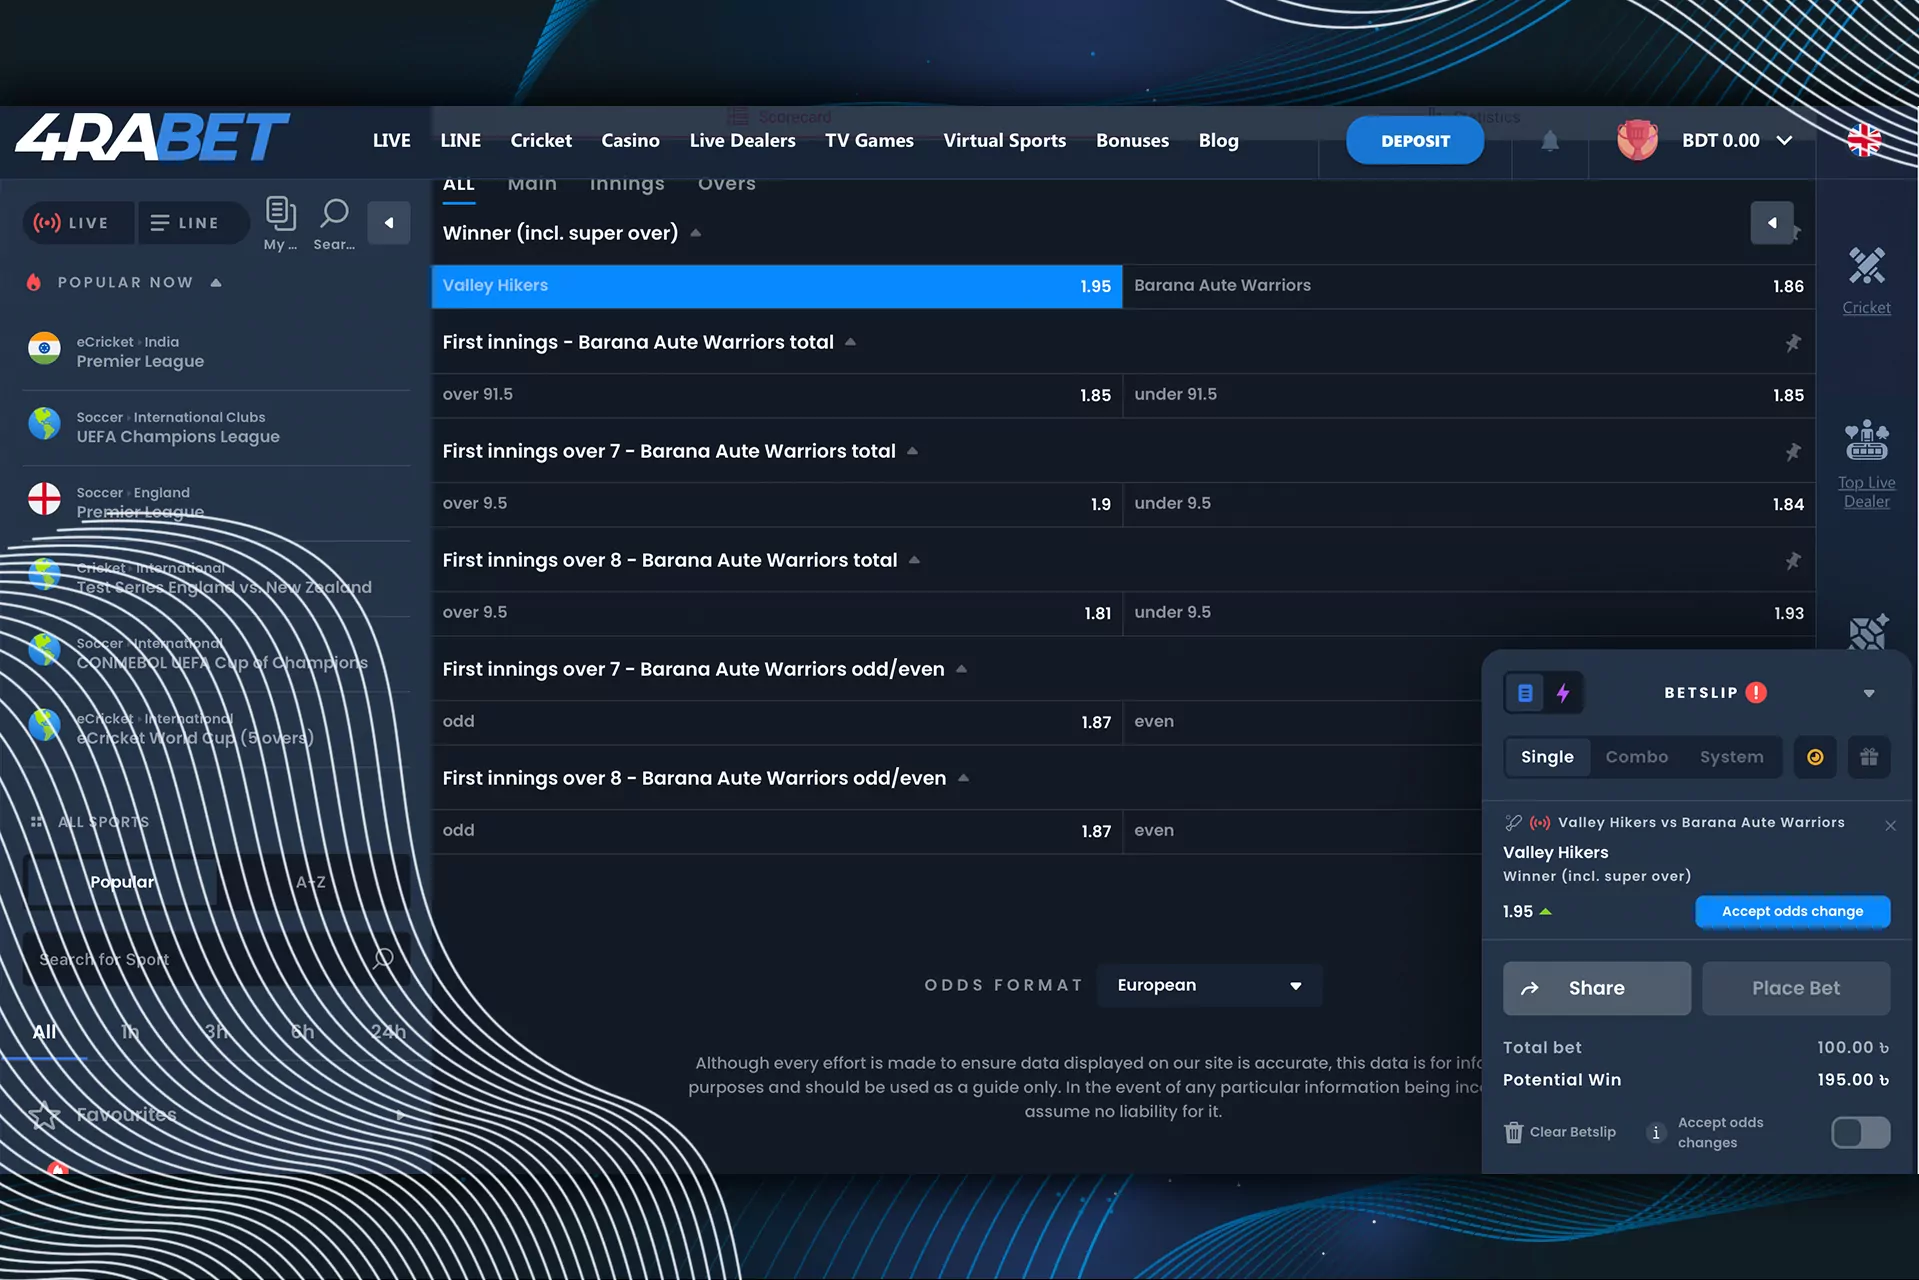
Task: Pin the First innings Barana Aute Warriors total market
Action: (1793, 343)
